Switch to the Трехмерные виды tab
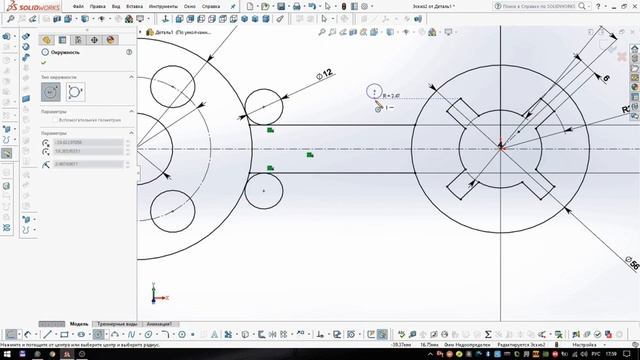This screenshot has width=640, height=360. point(117,324)
